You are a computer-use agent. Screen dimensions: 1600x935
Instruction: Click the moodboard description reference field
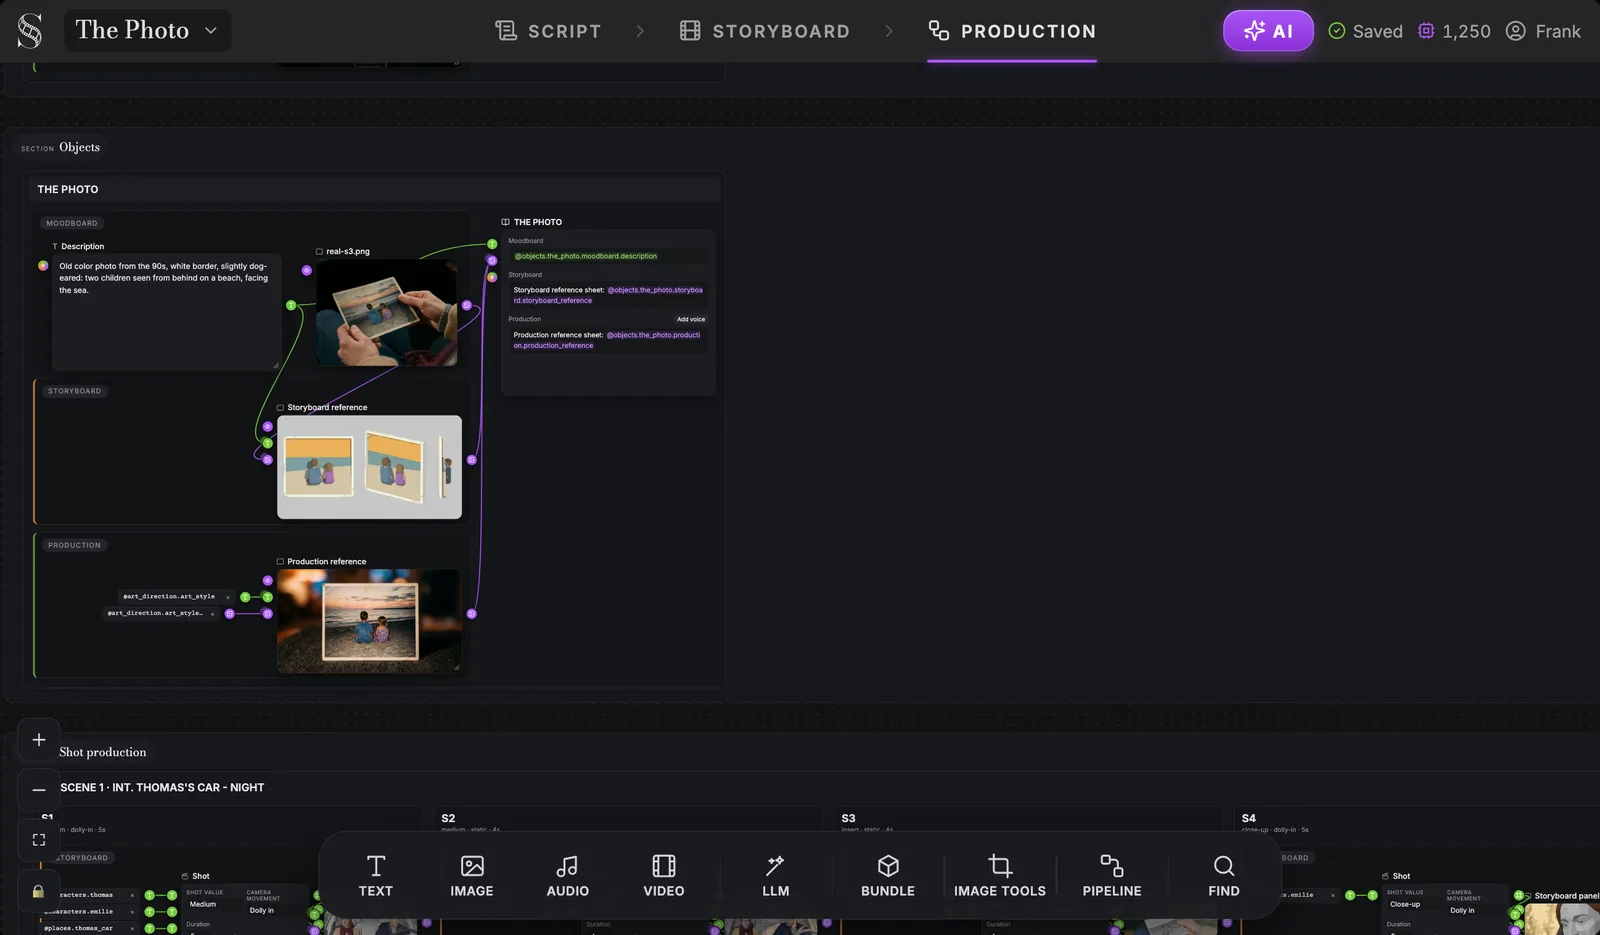coord(608,256)
